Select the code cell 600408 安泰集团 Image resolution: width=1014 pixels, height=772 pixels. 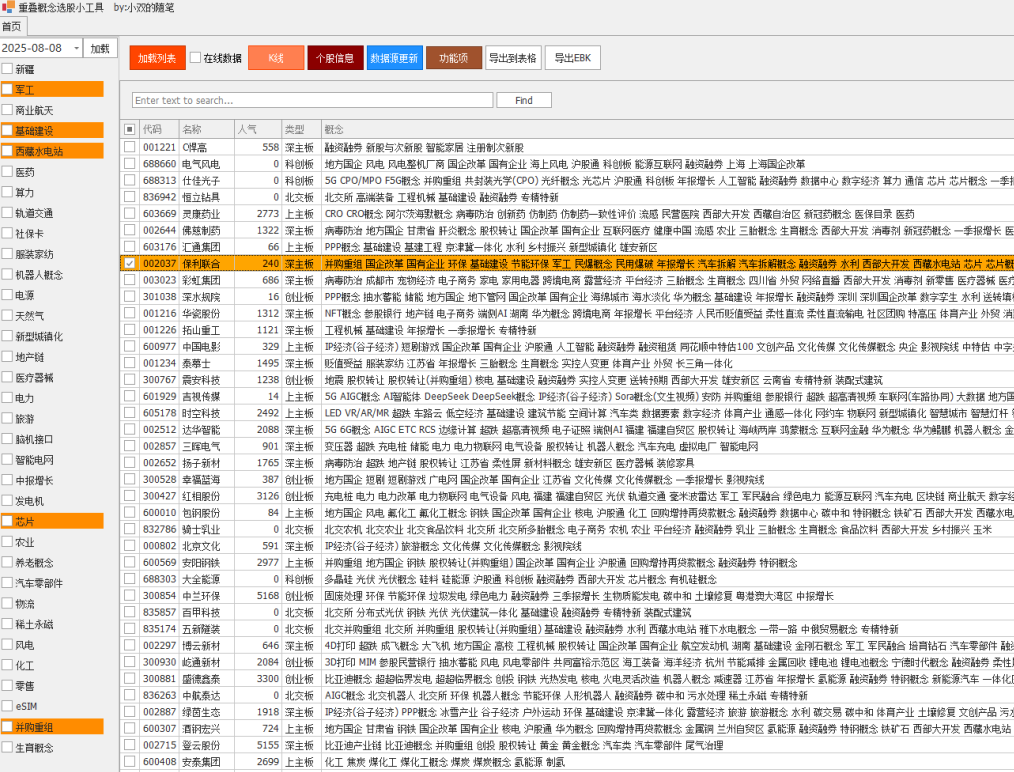point(159,762)
